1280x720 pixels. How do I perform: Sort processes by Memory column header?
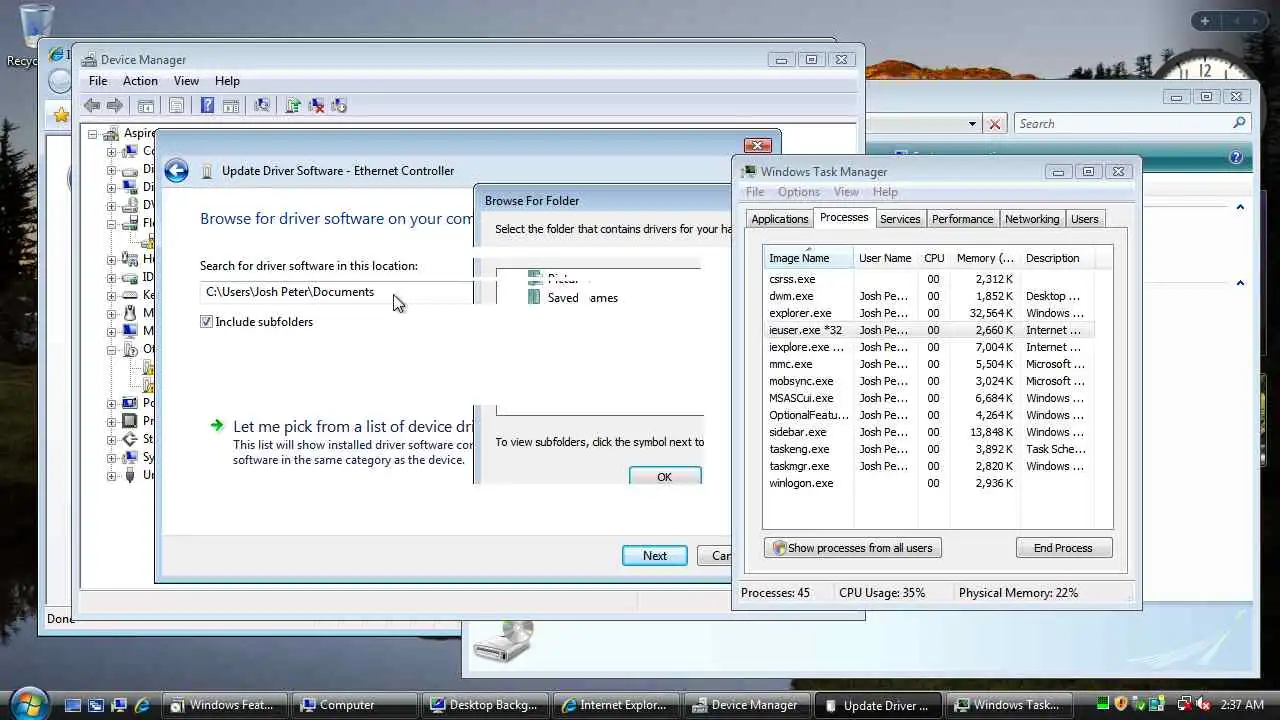click(985, 258)
